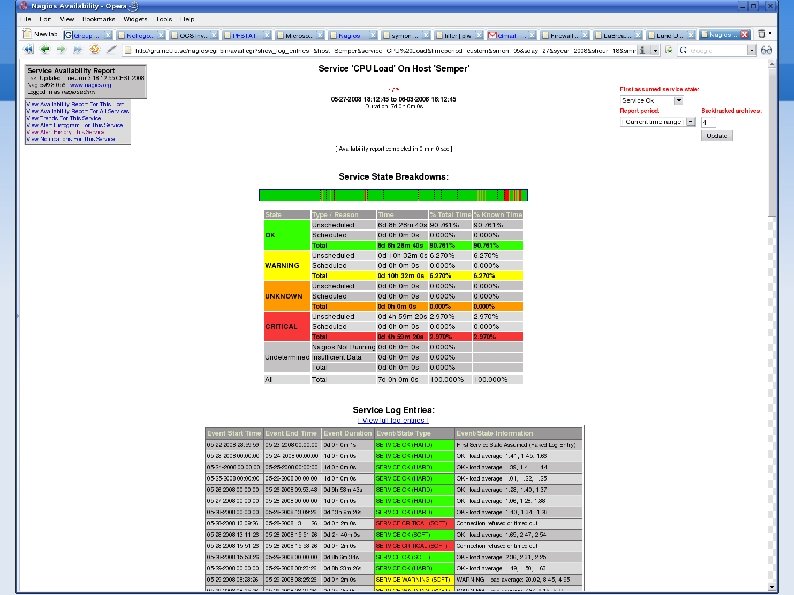Click the service state breakdown color bar
The image size is (794, 595).
tap(393, 195)
